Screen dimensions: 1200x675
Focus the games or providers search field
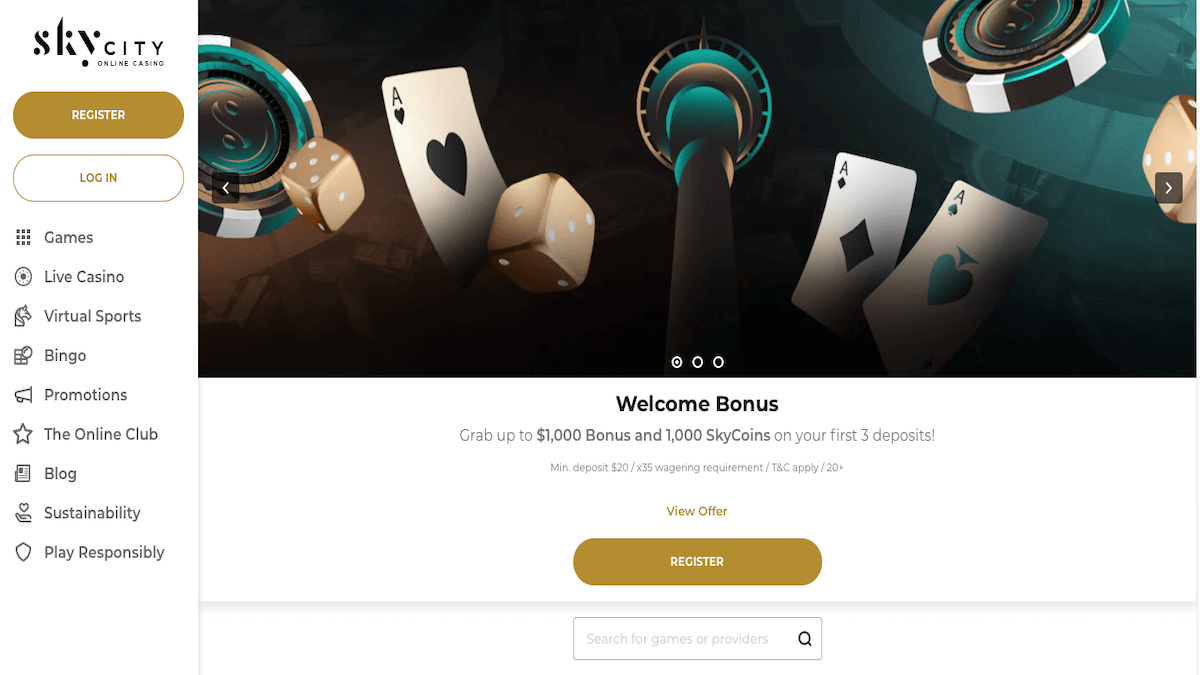coord(697,639)
